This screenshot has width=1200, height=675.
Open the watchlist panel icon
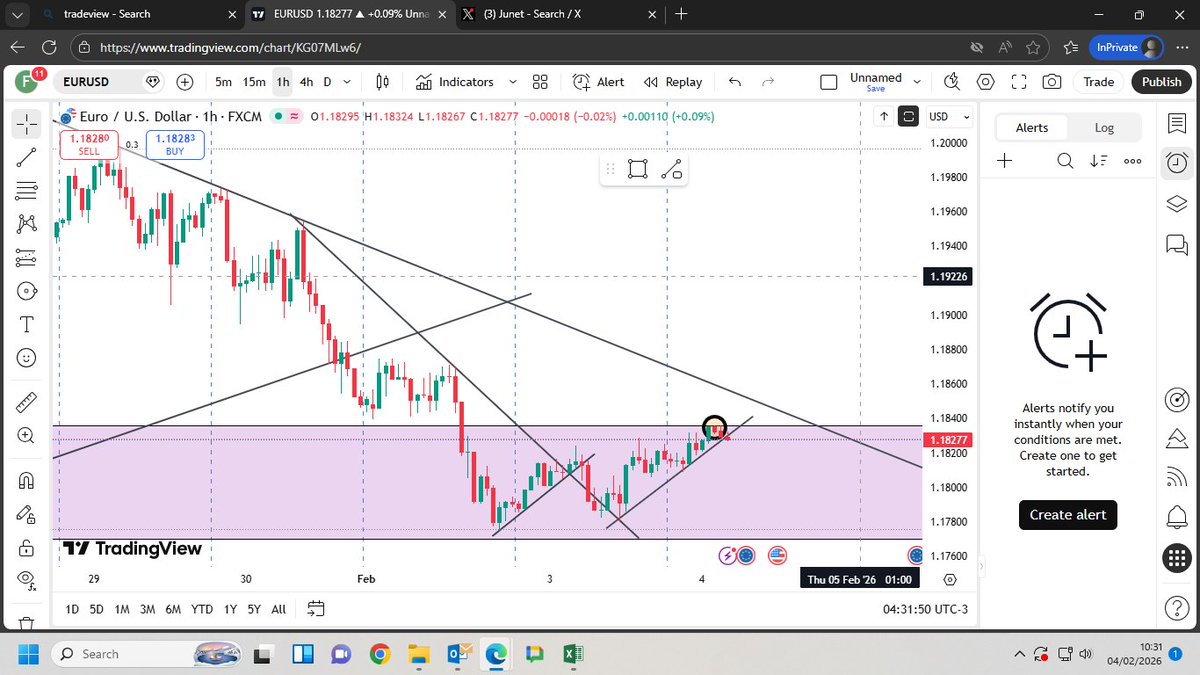pos(1177,123)
